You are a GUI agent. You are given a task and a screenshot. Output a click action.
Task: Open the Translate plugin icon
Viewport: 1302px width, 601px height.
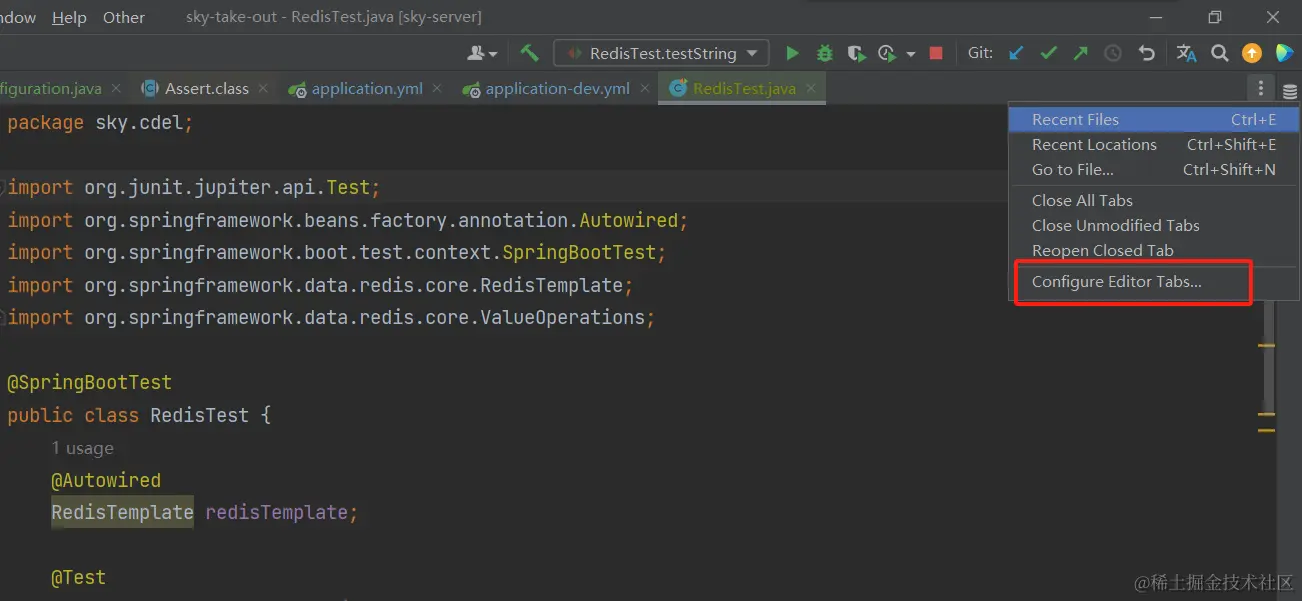click(1186, 53)
